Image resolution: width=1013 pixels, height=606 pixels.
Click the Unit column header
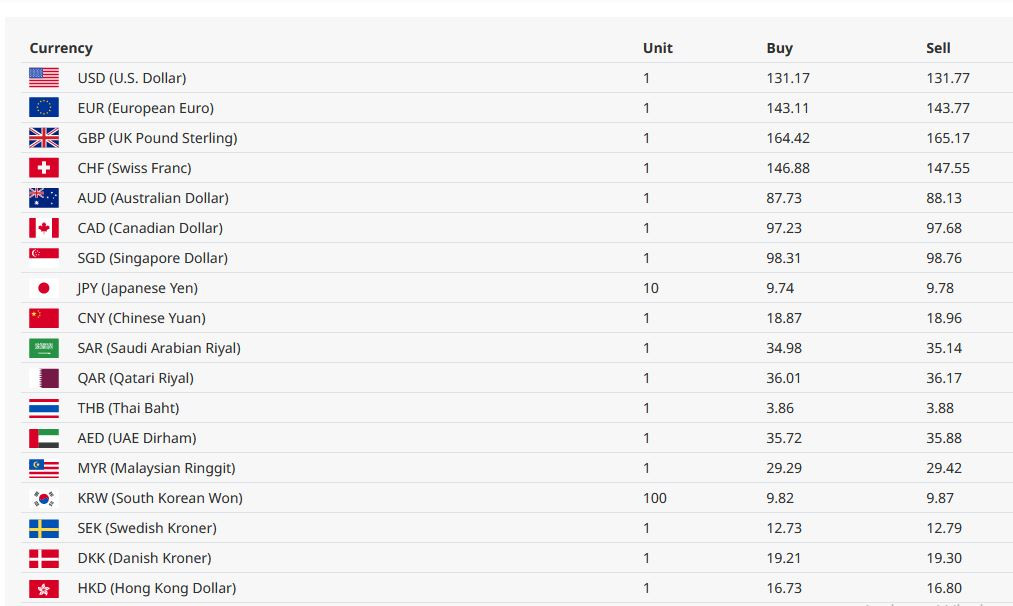click(658, 48)
